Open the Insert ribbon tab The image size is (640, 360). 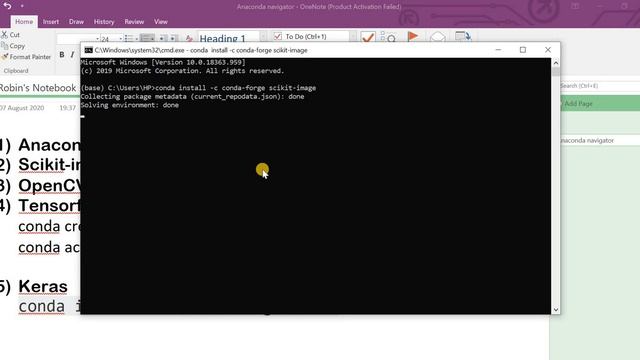(x=51, y=22)
